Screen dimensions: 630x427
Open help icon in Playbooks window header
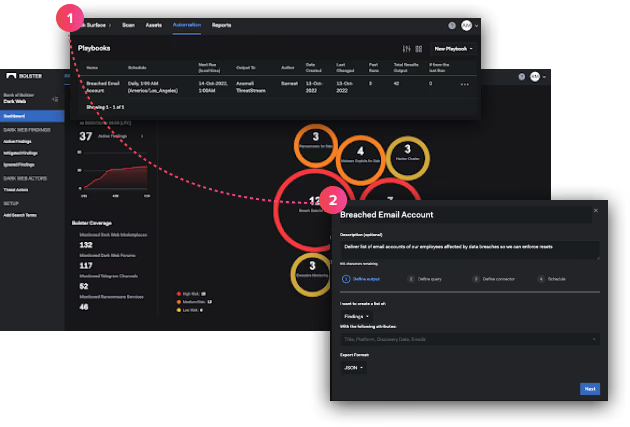pos(452,26)
